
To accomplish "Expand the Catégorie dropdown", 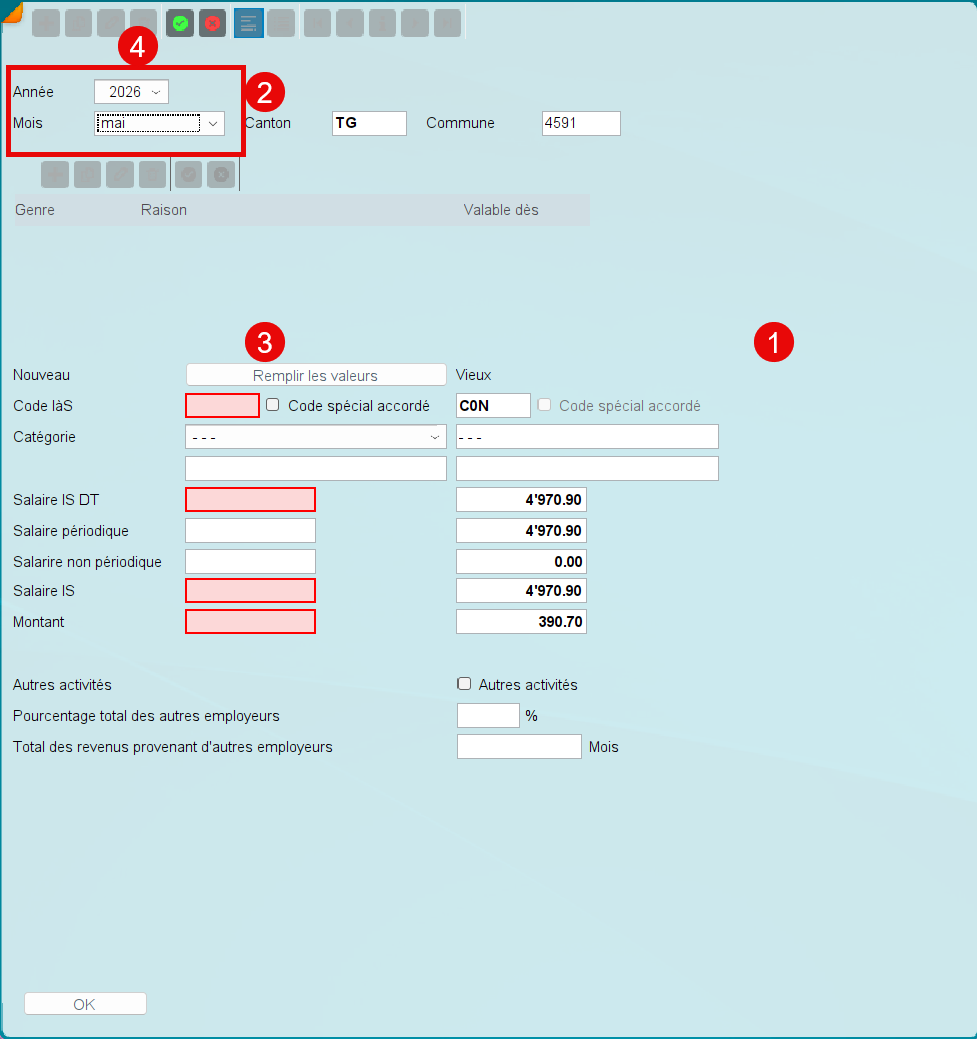I will [x=316, y=437].
